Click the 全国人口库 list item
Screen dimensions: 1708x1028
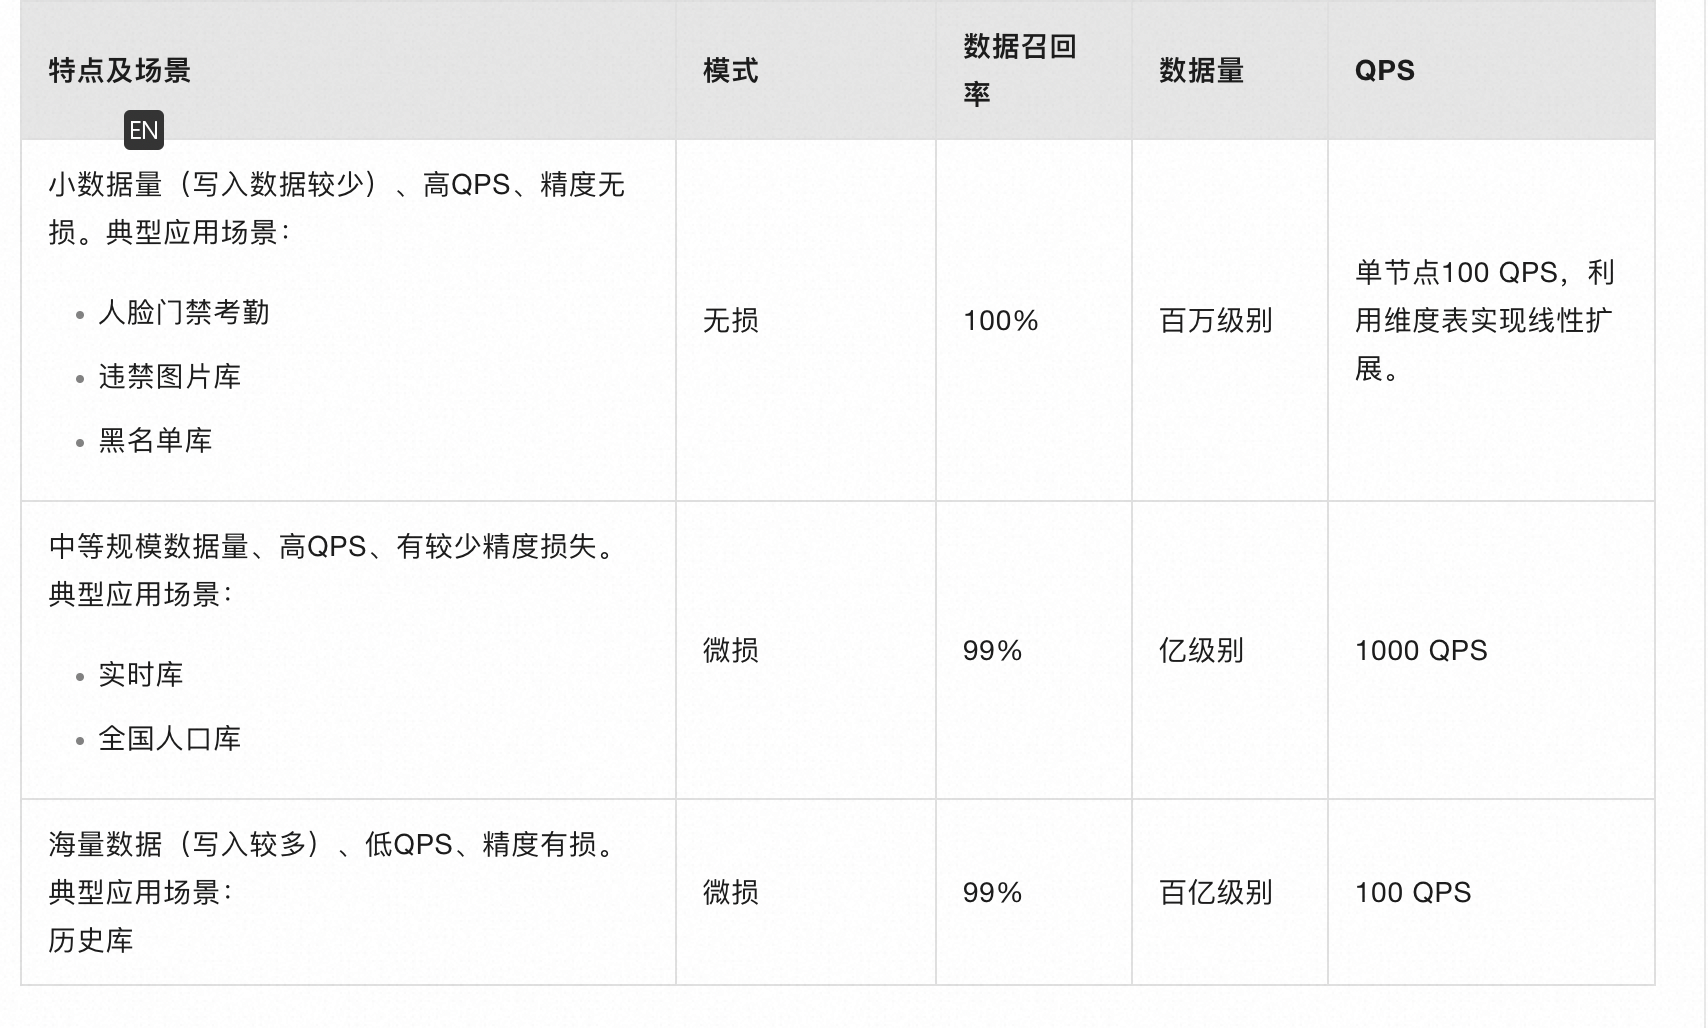click(169, 739)
